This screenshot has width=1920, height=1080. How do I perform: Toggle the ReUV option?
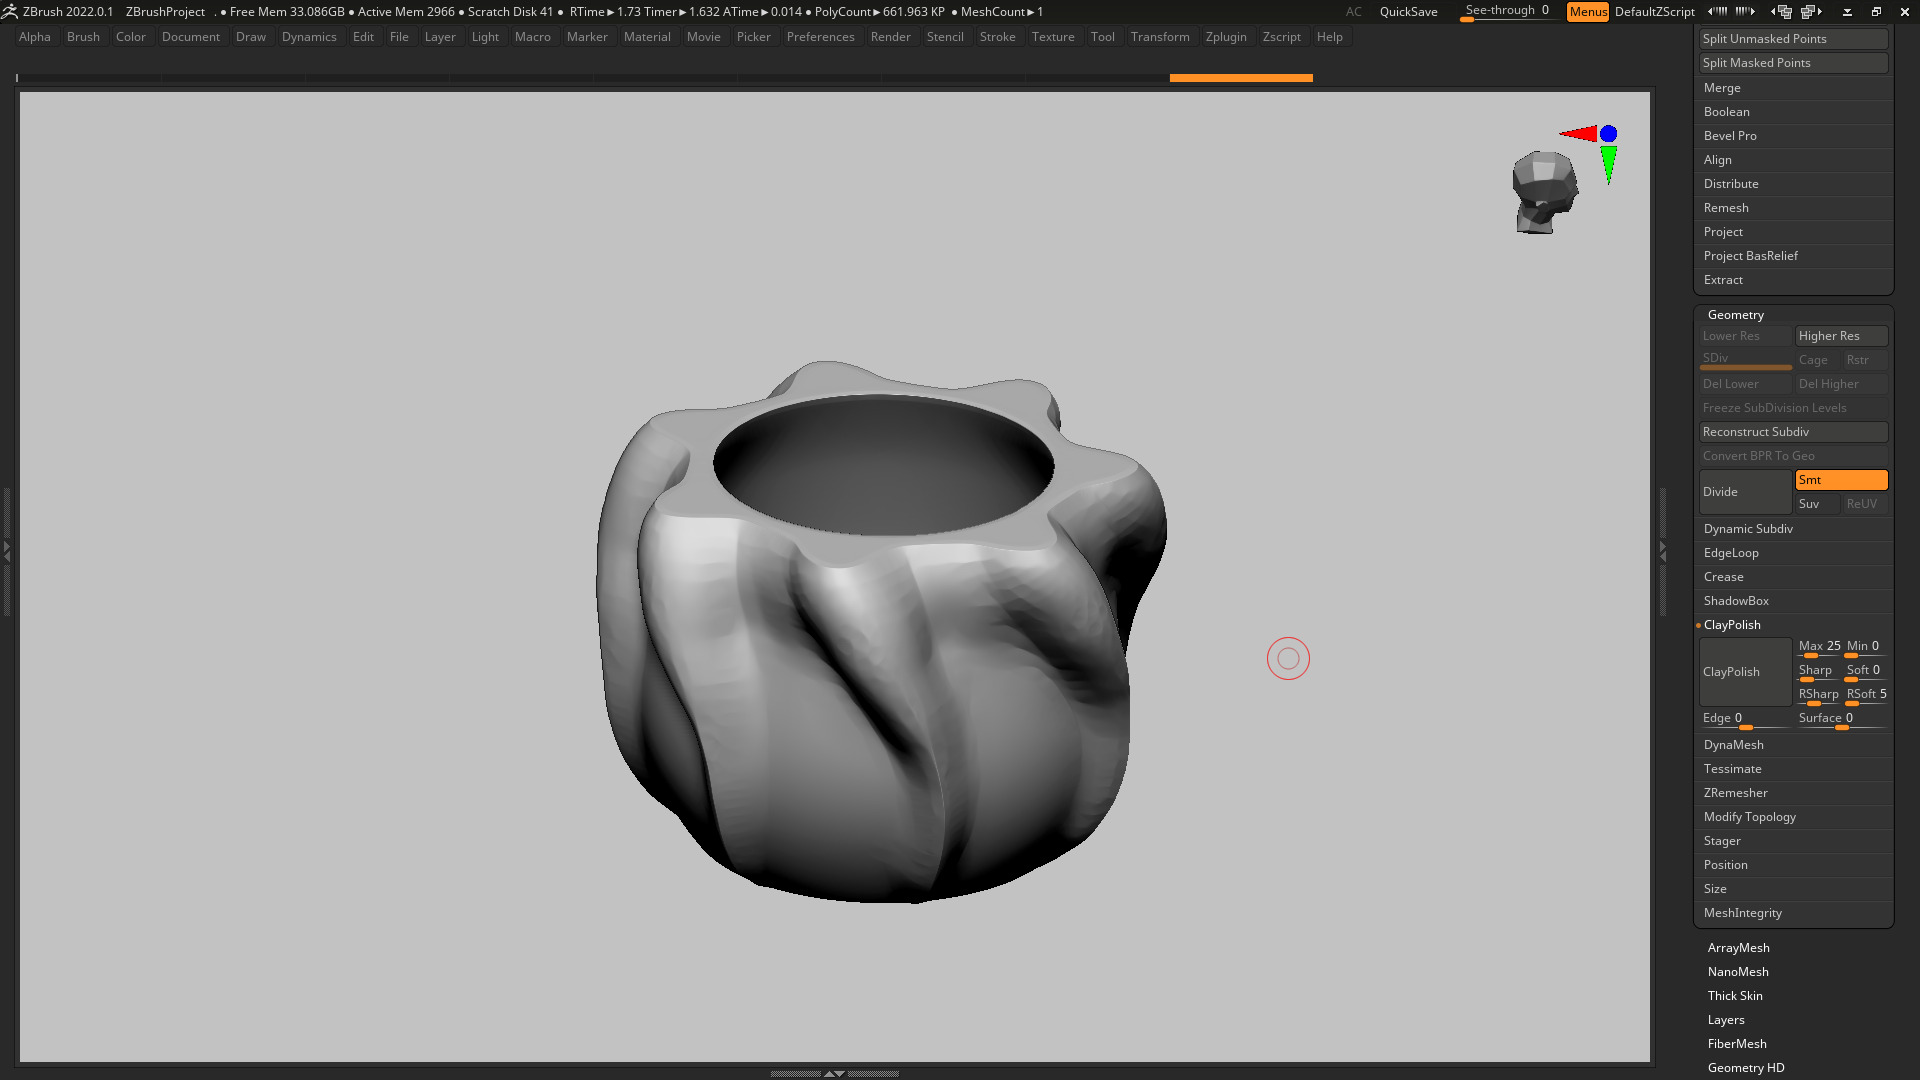point(1865,504)
